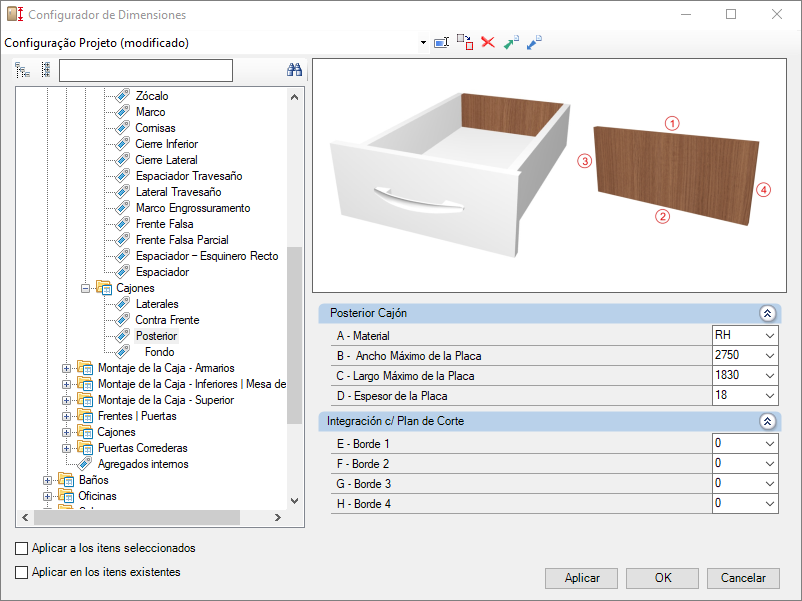Open Espesor de la Placa dropdown
802x601 pixels.
coord(770,395)
